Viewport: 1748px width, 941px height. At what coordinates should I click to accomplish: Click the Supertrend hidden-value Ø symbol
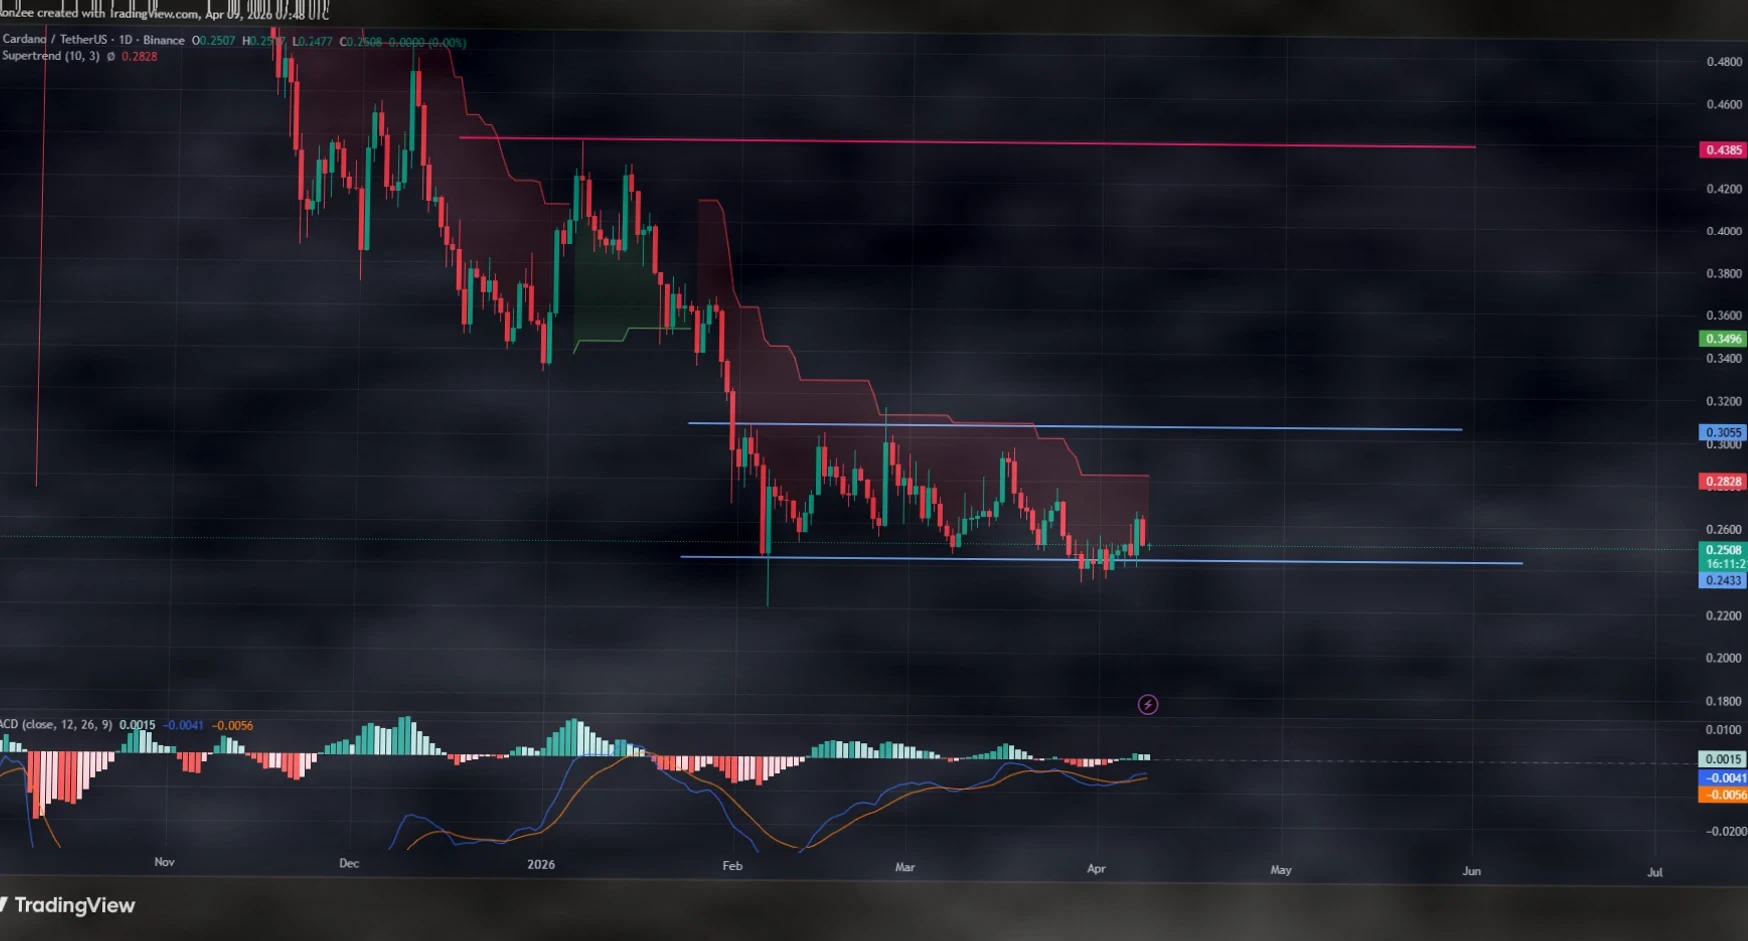click(111, 56)
